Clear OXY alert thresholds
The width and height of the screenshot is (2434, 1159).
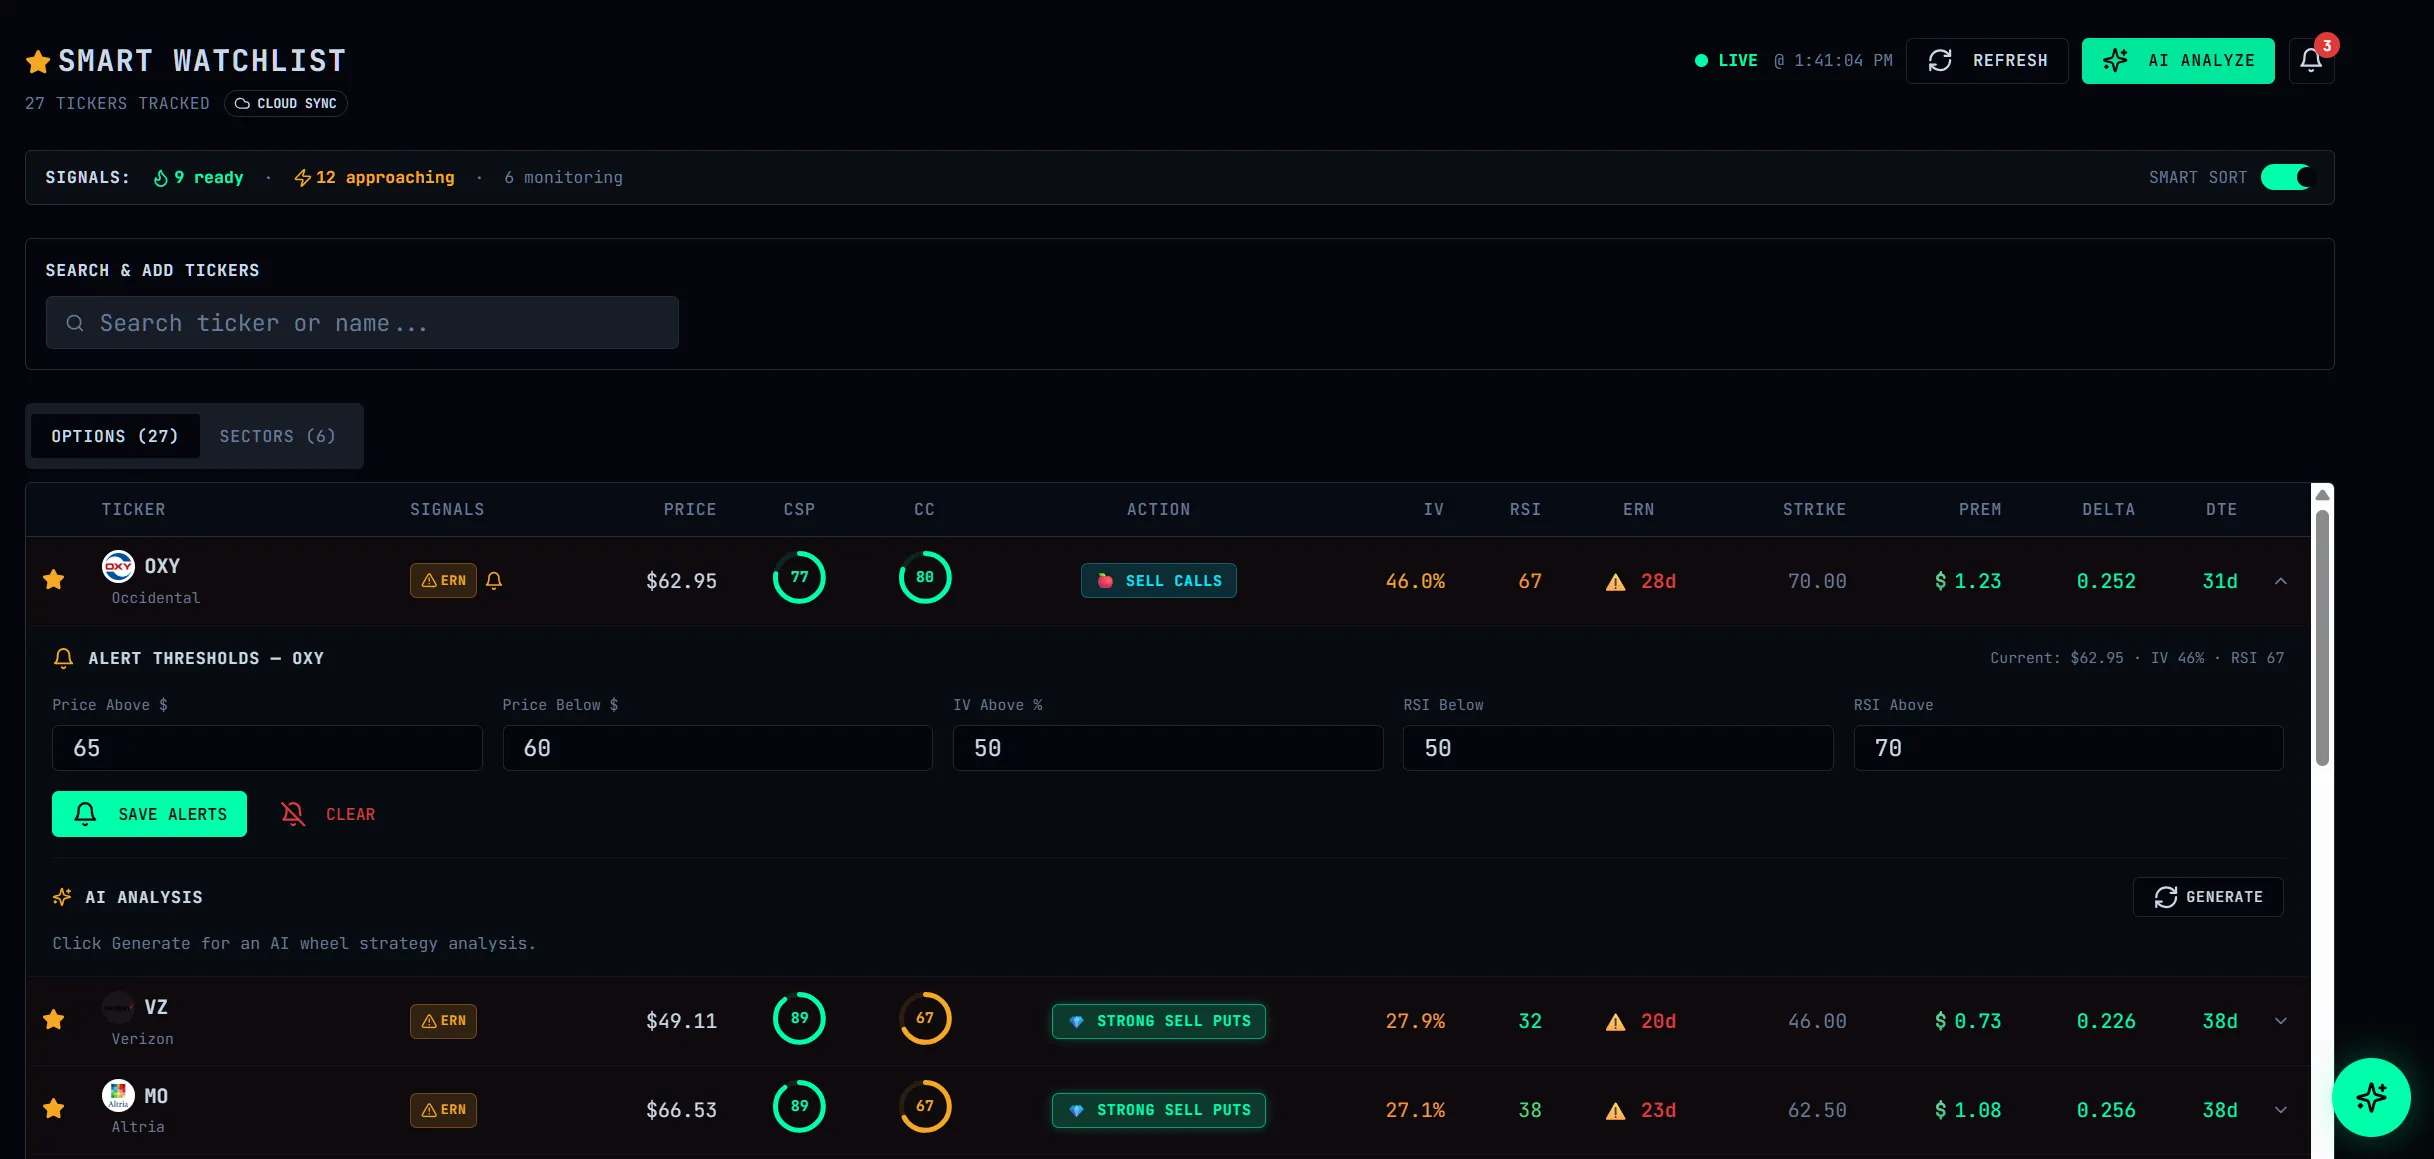(328, 814)
